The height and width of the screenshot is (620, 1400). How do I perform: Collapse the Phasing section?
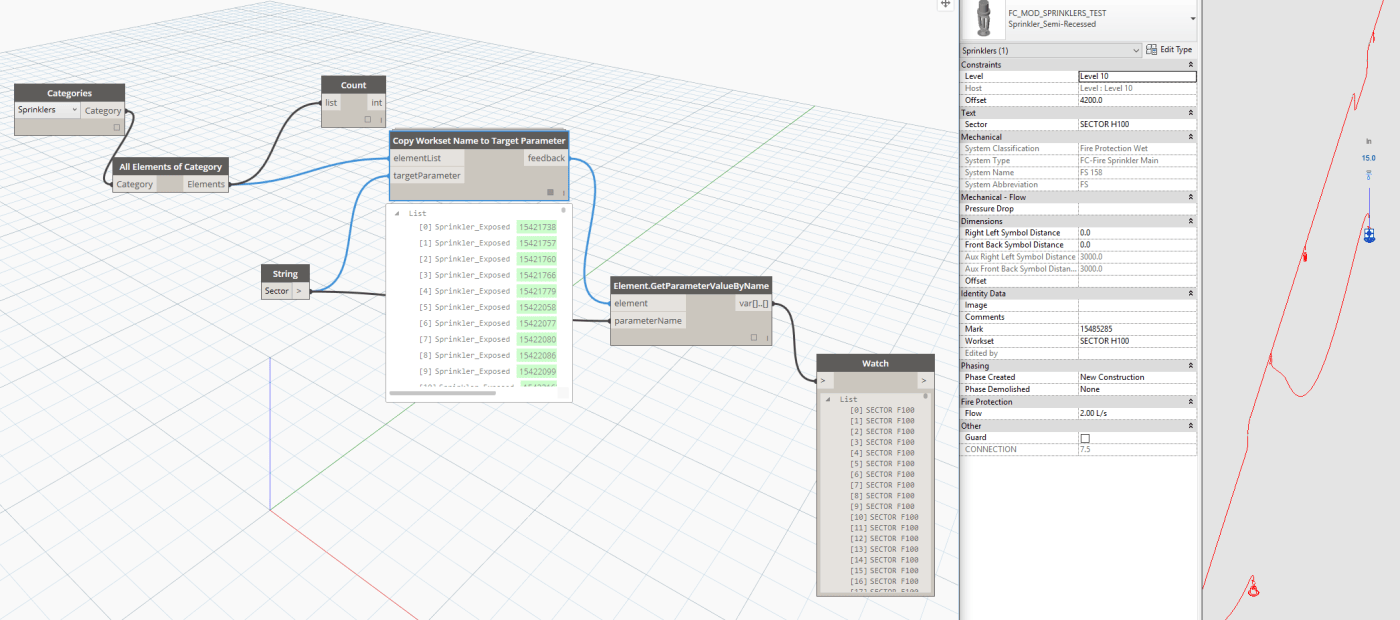[x=1190, y=365]
